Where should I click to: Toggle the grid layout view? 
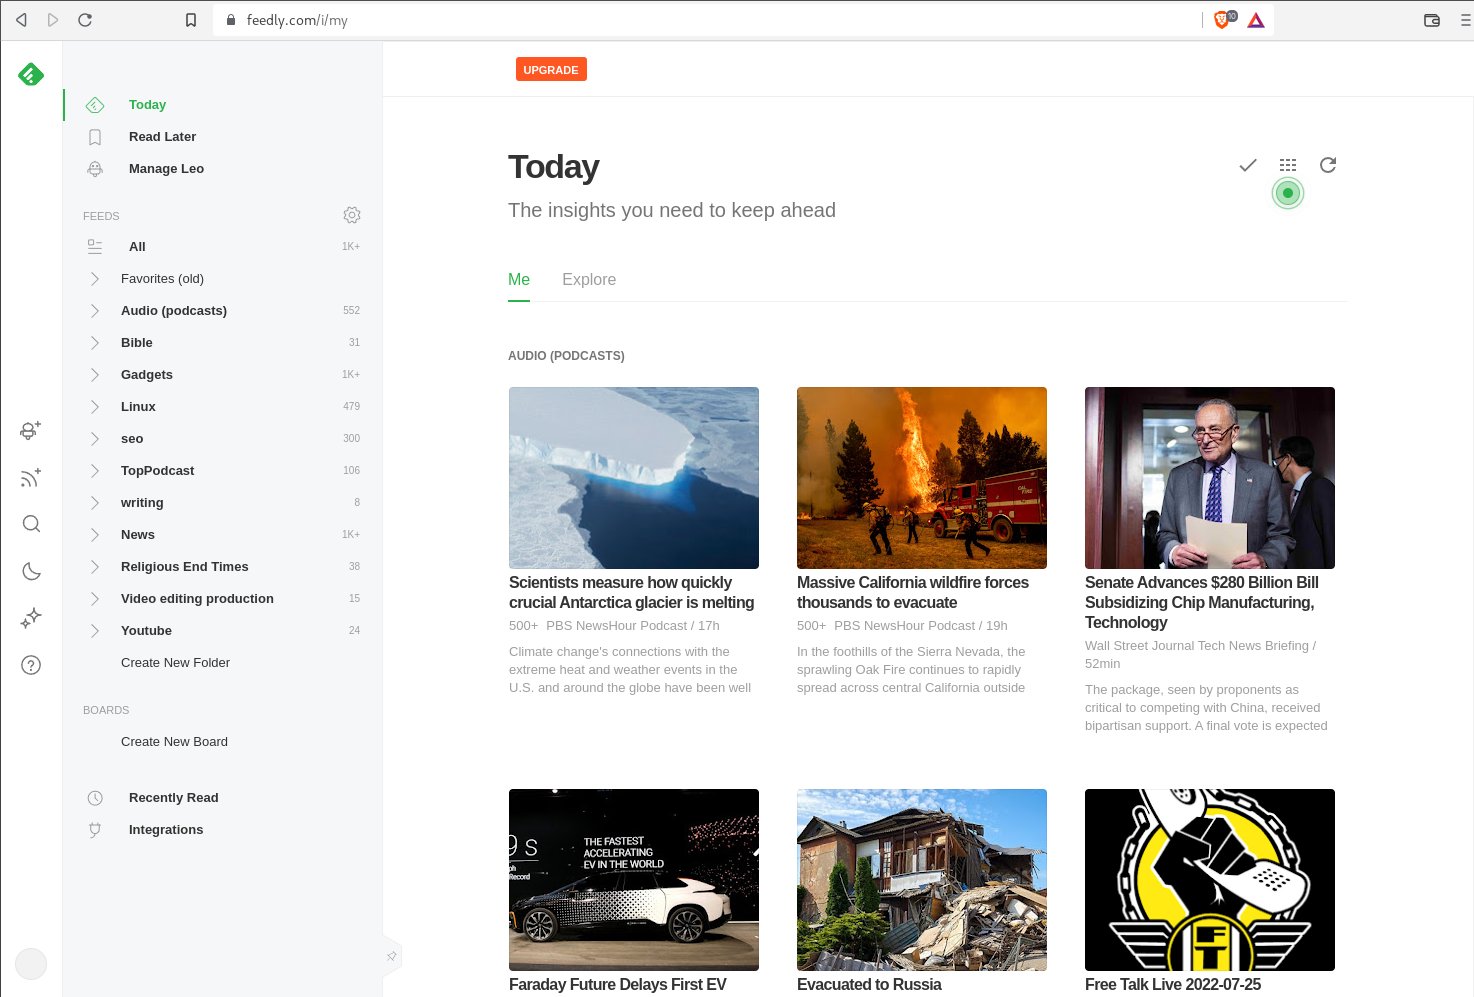[1287, 165]
